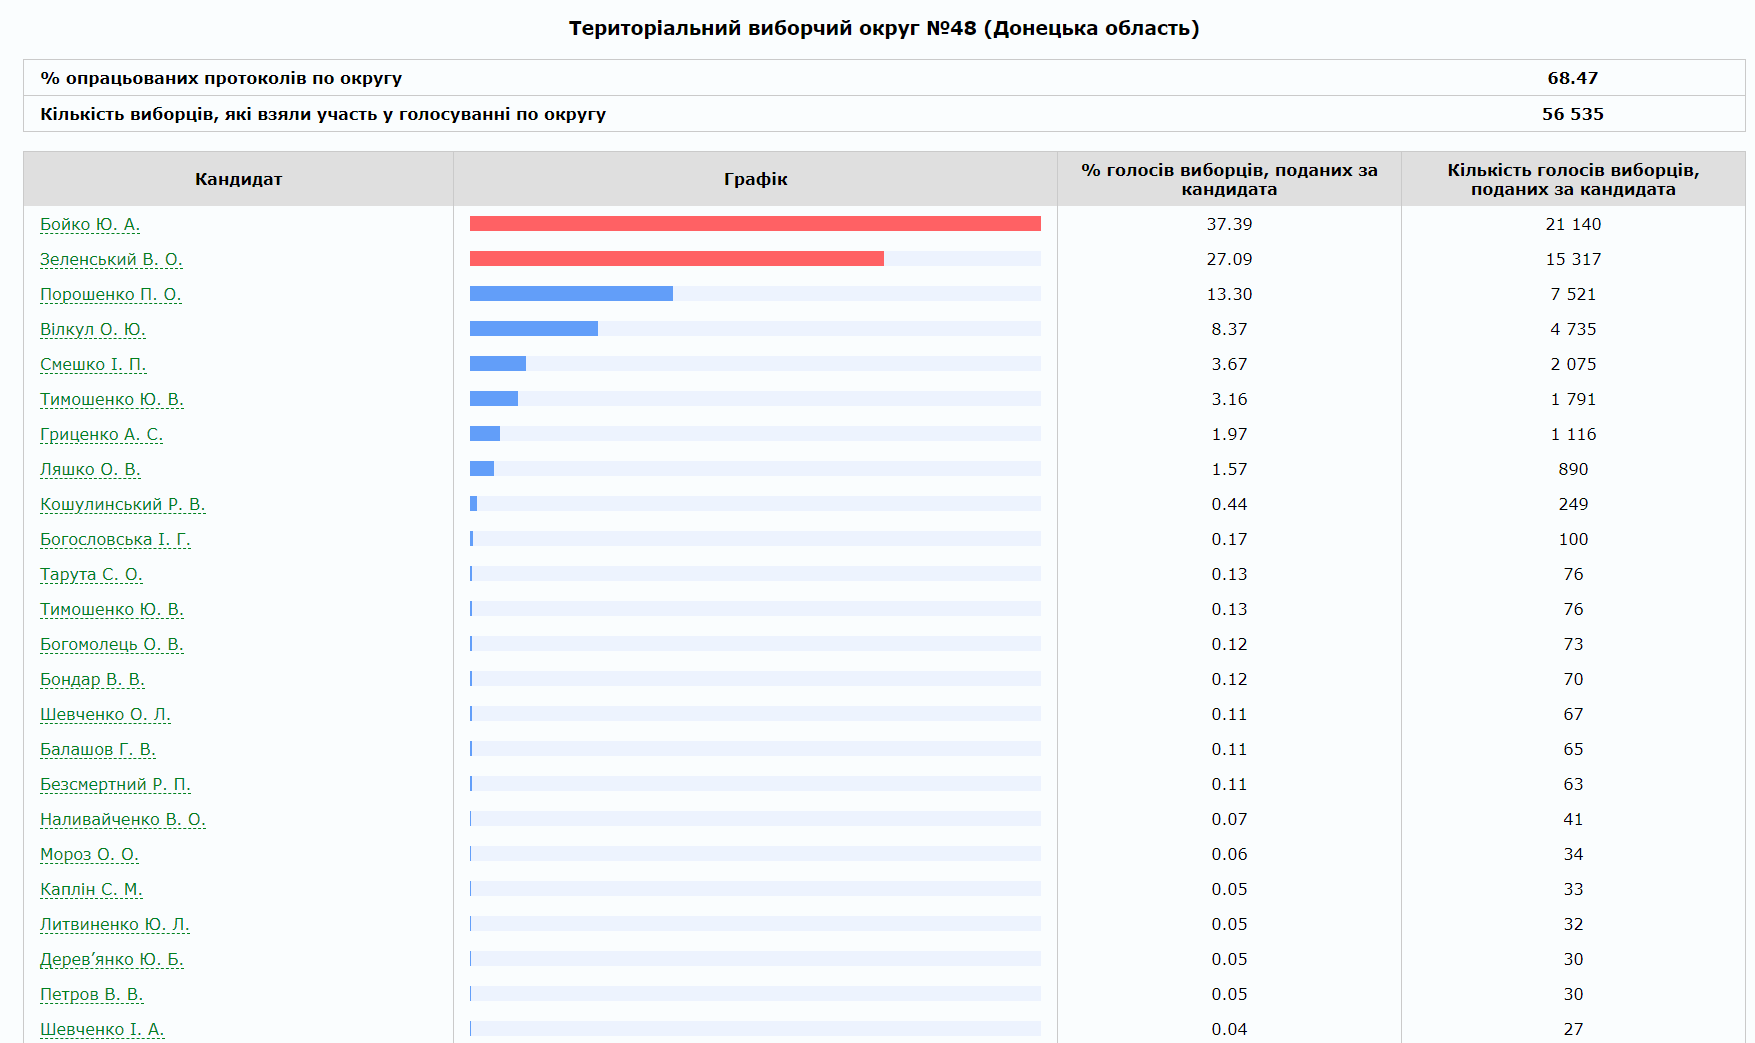
Task: Click the percentage cell 0.17
Action: point(1230,539)
